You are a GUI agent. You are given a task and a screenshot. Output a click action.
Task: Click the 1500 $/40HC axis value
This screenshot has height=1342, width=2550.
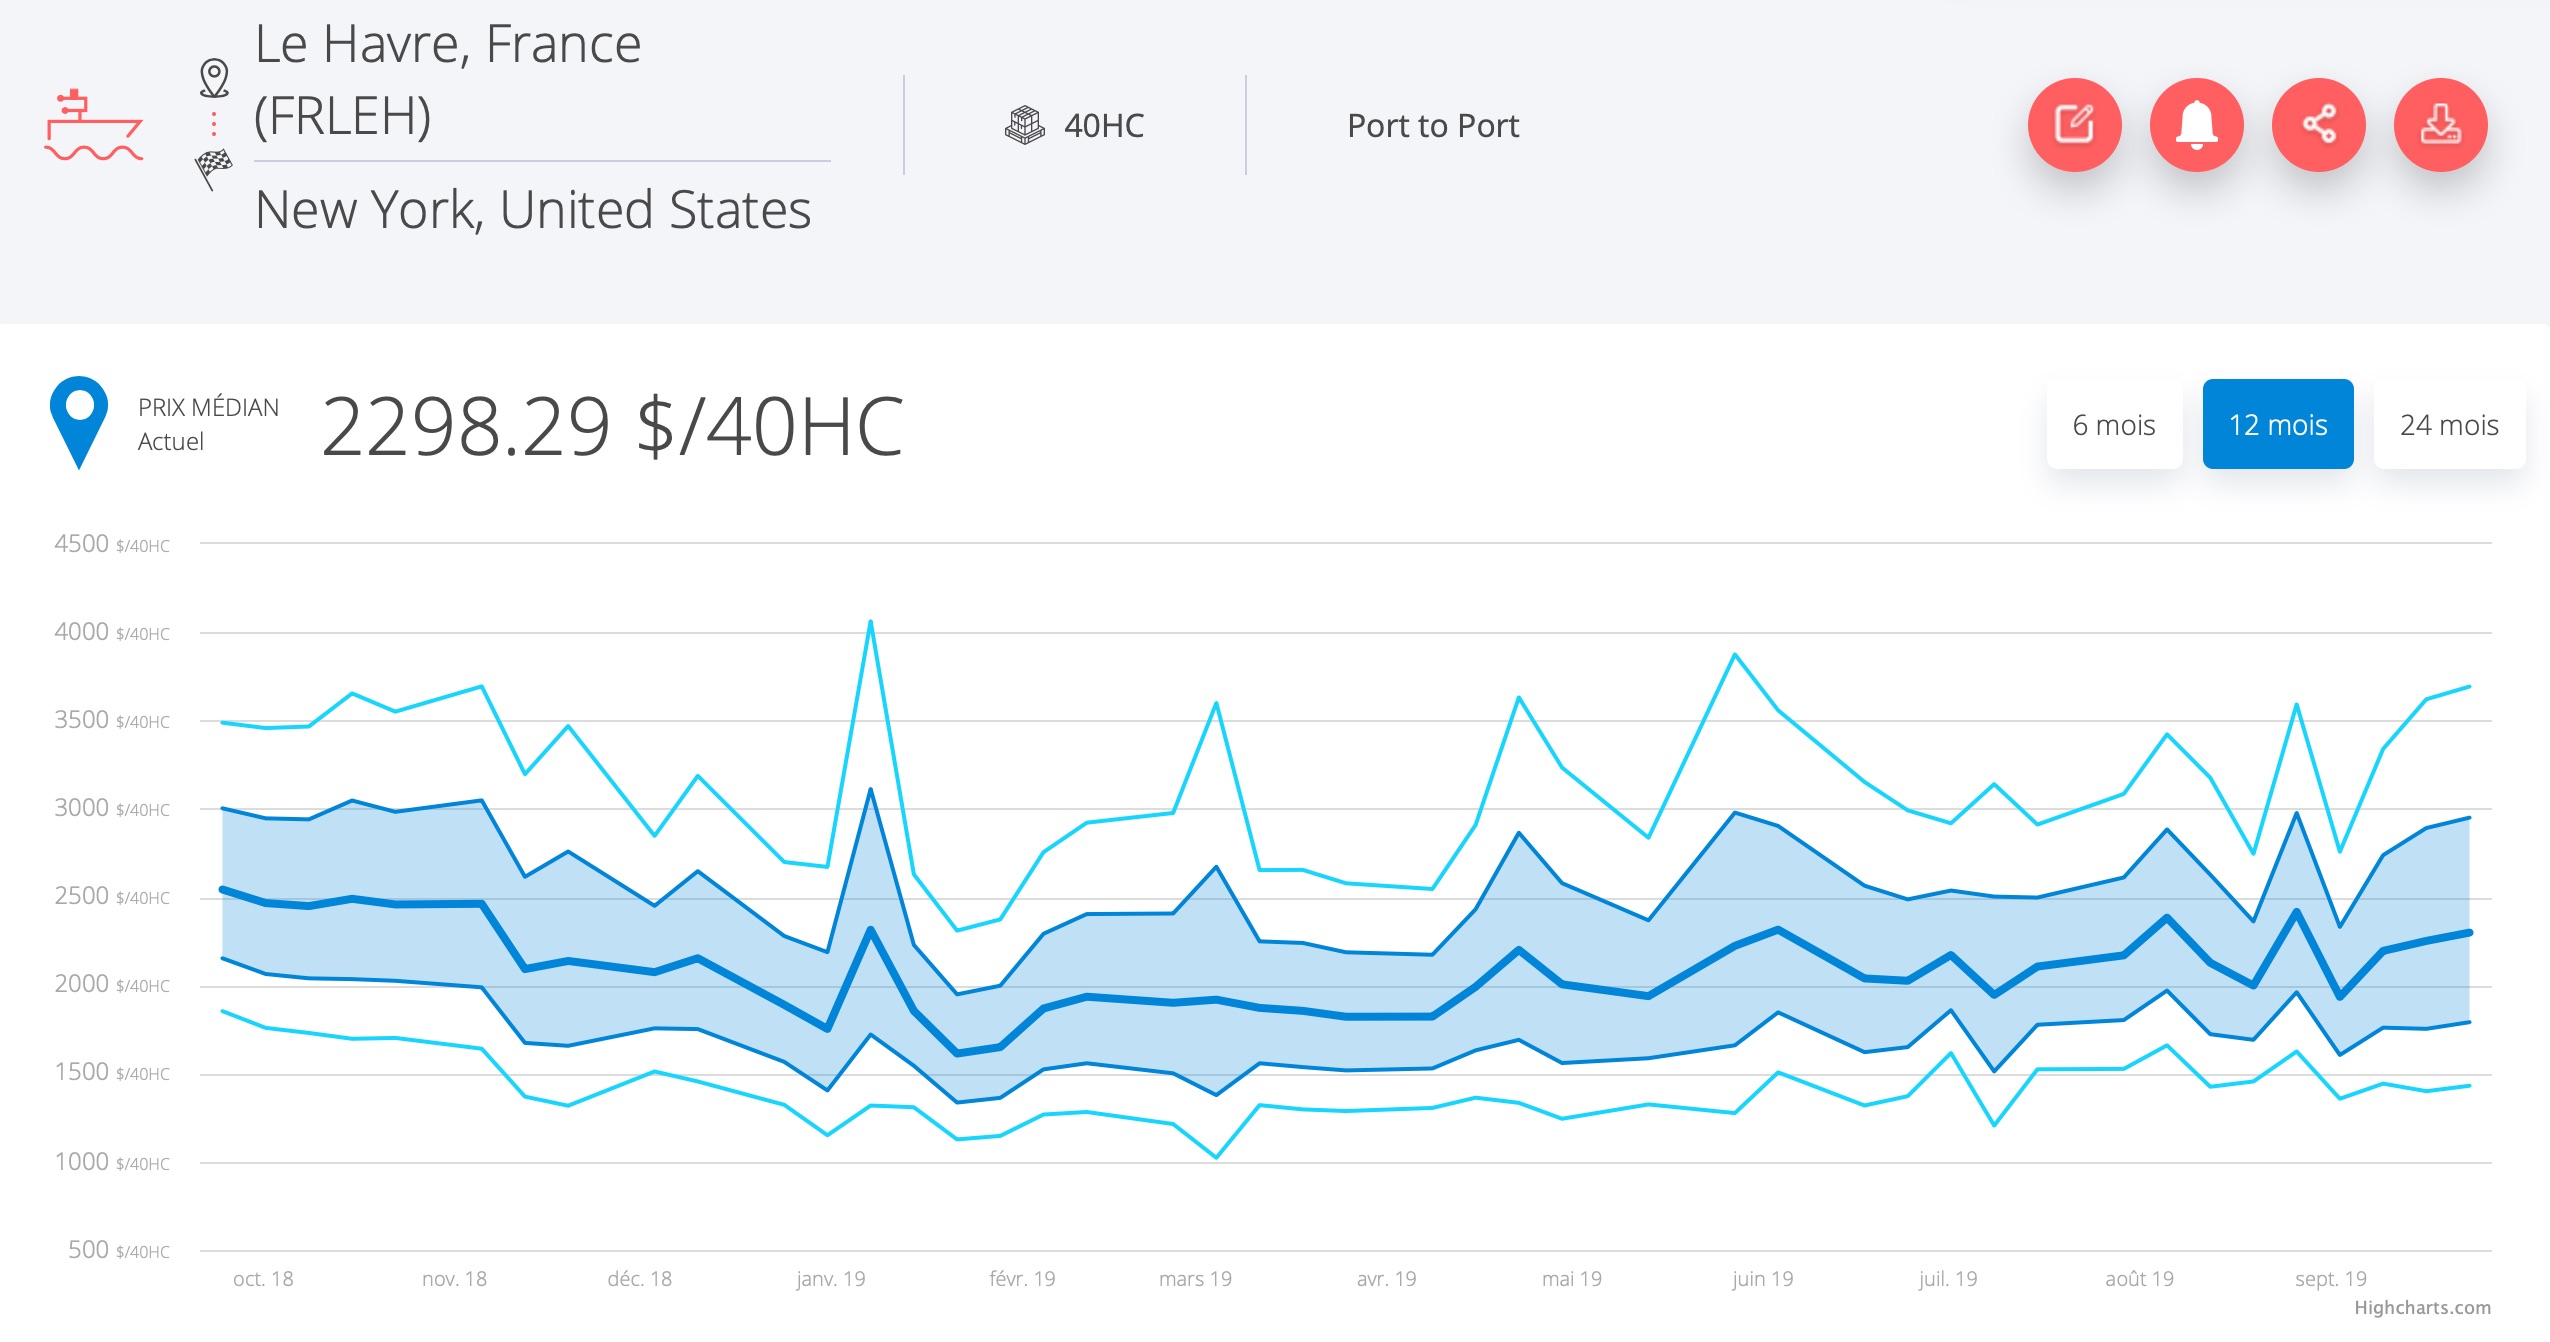112,1072
